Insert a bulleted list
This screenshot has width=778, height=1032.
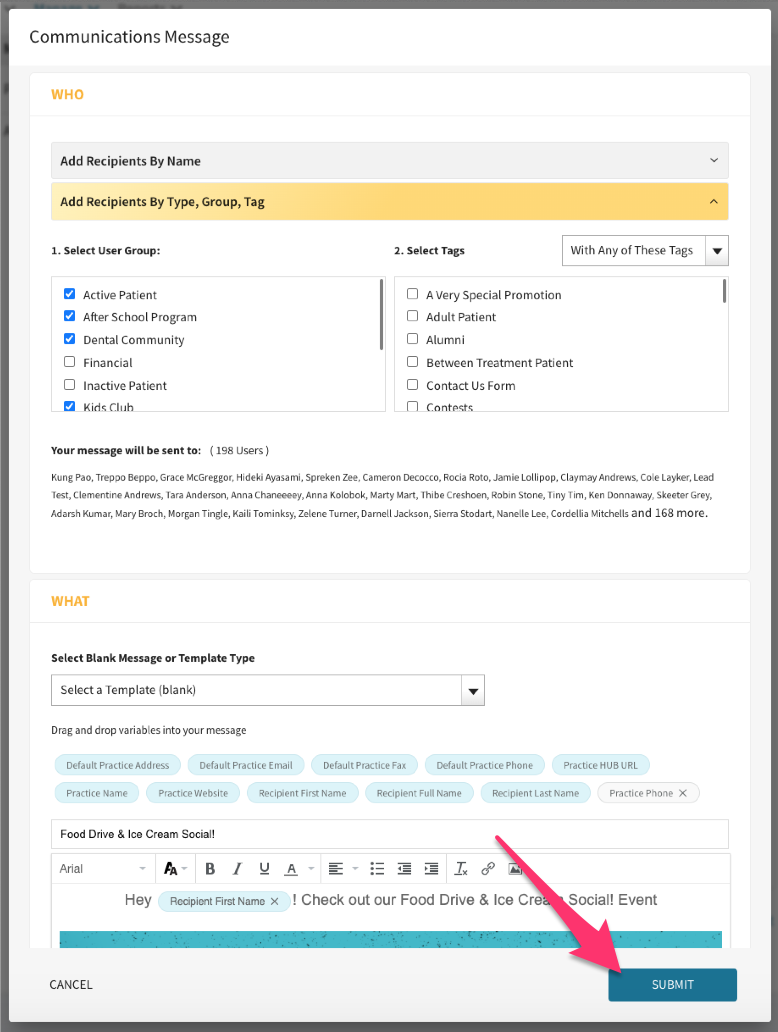click(x=377, y=869)
